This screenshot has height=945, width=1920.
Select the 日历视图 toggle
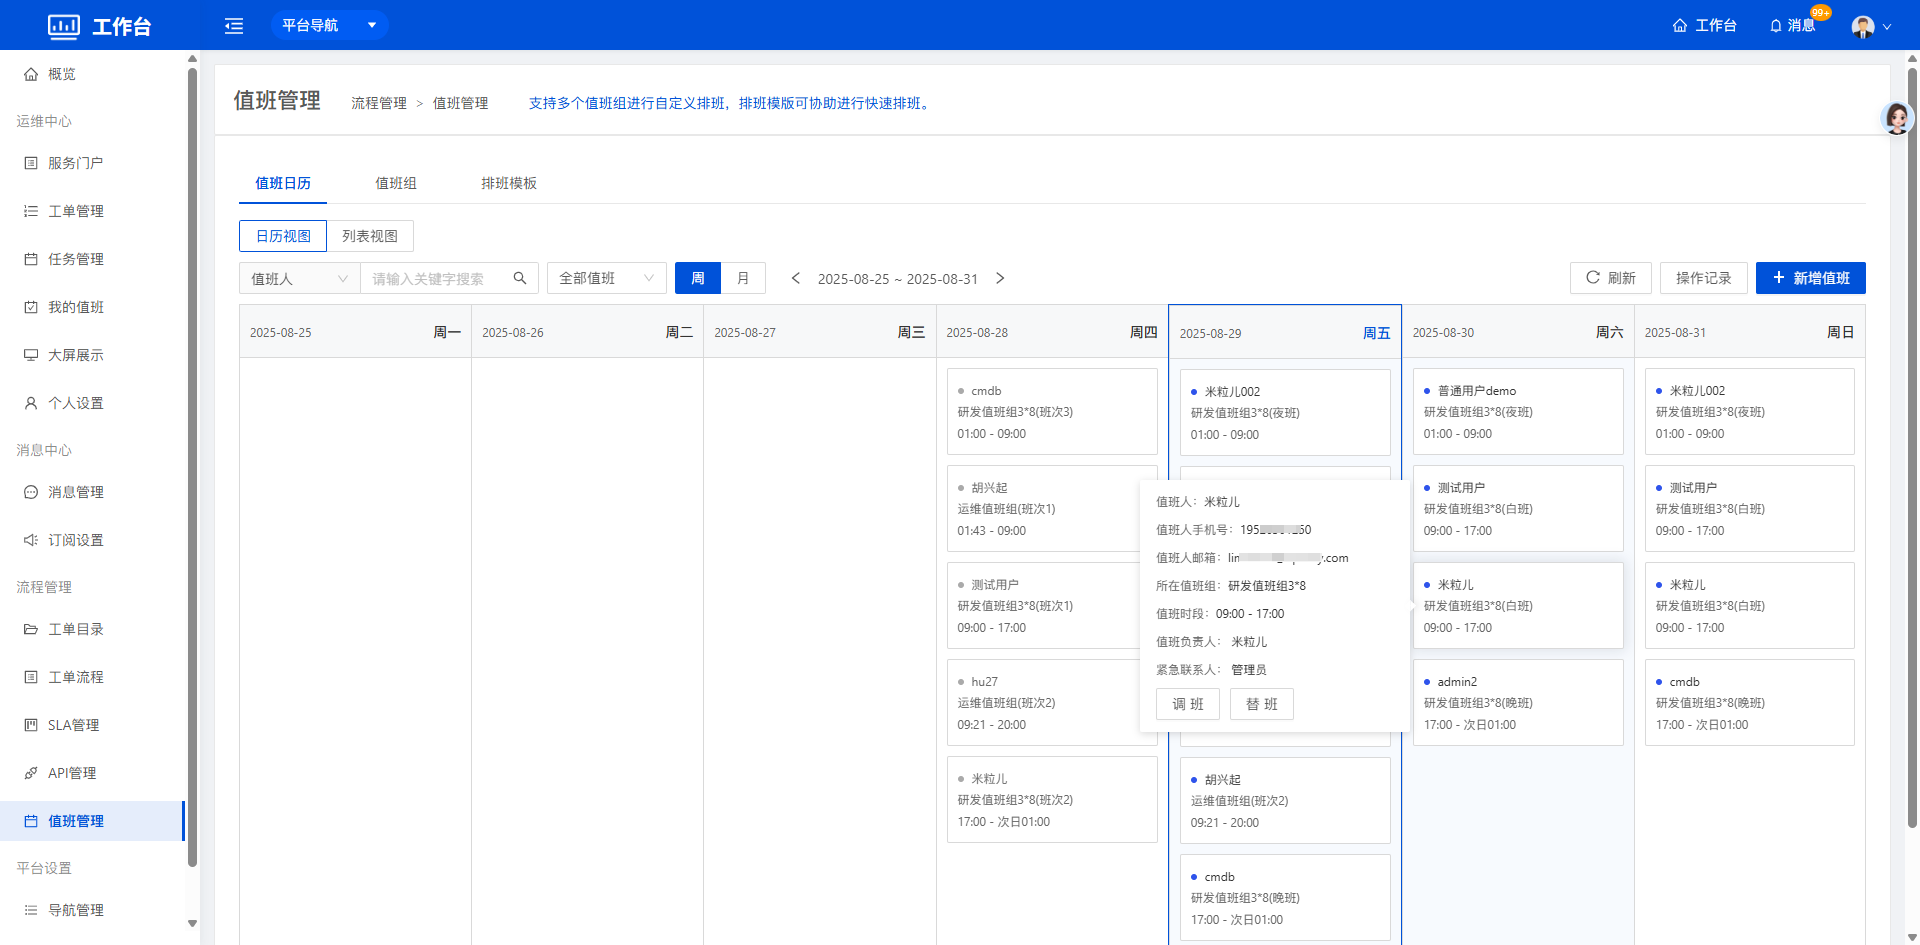click(283, 236)
